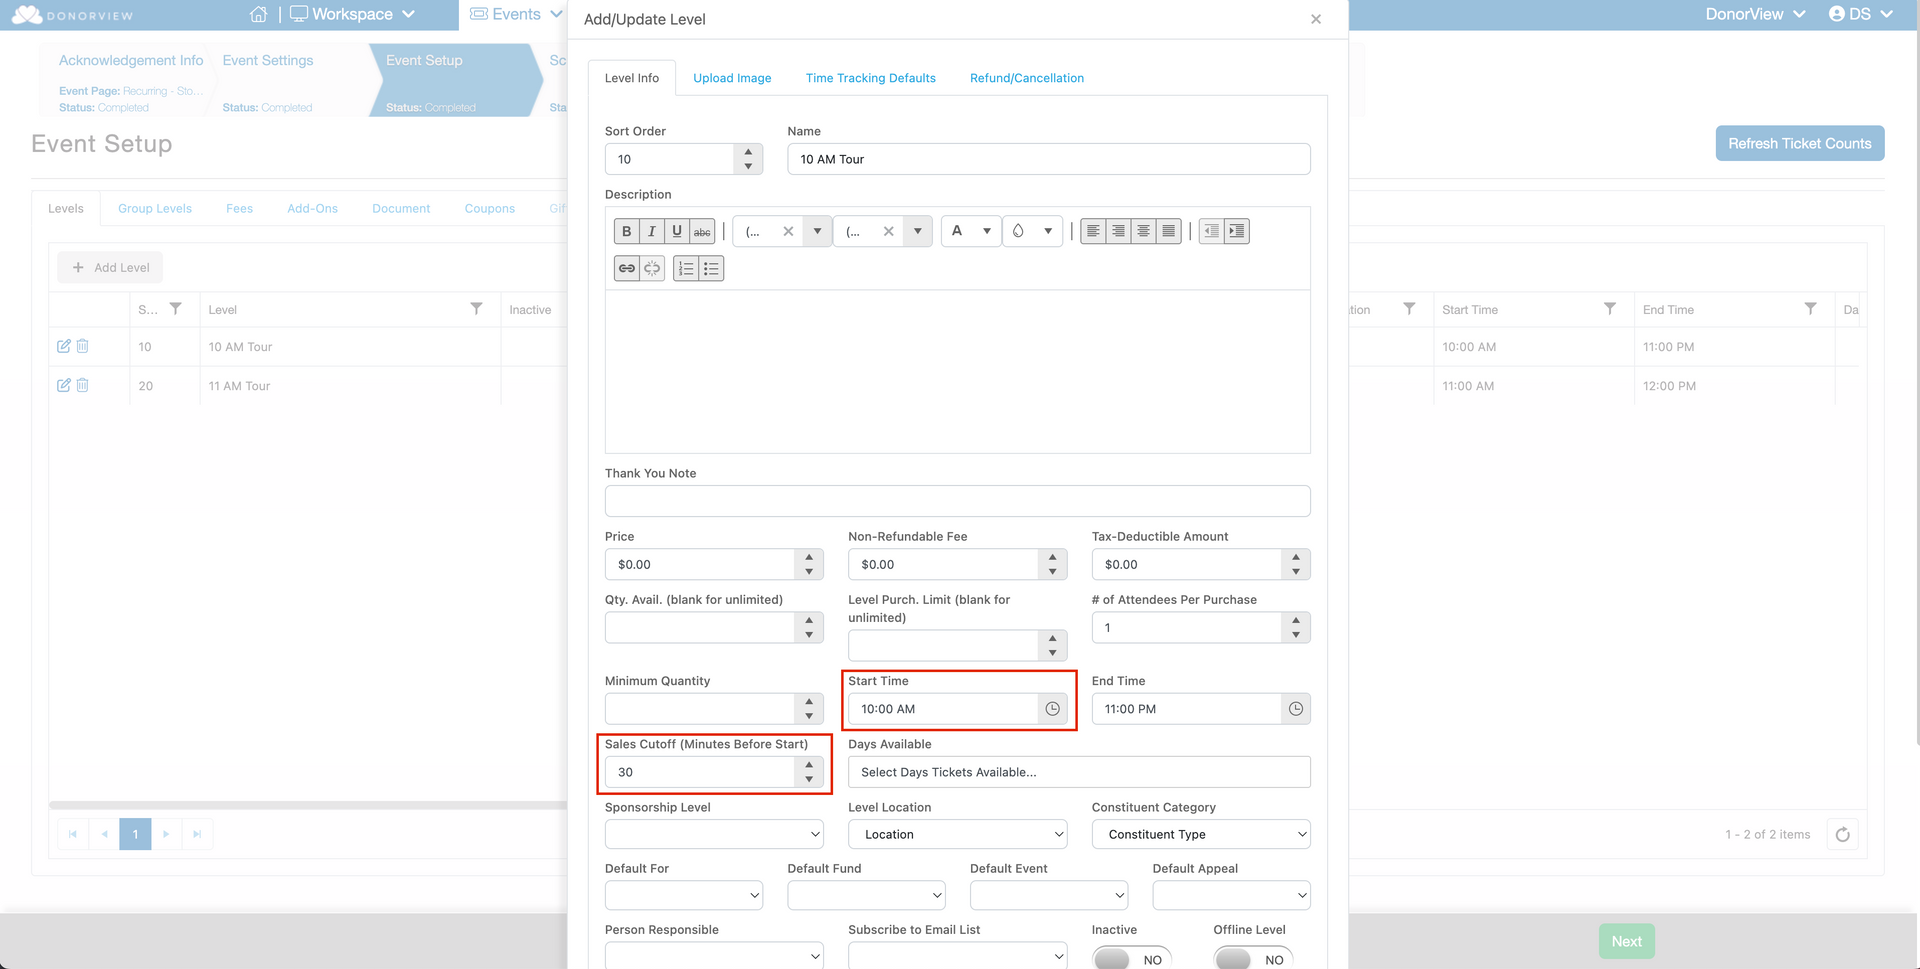Apply italic formatting in Description toolbar
Viewport: 1920px width, 969px height.
tap(652, 231)
